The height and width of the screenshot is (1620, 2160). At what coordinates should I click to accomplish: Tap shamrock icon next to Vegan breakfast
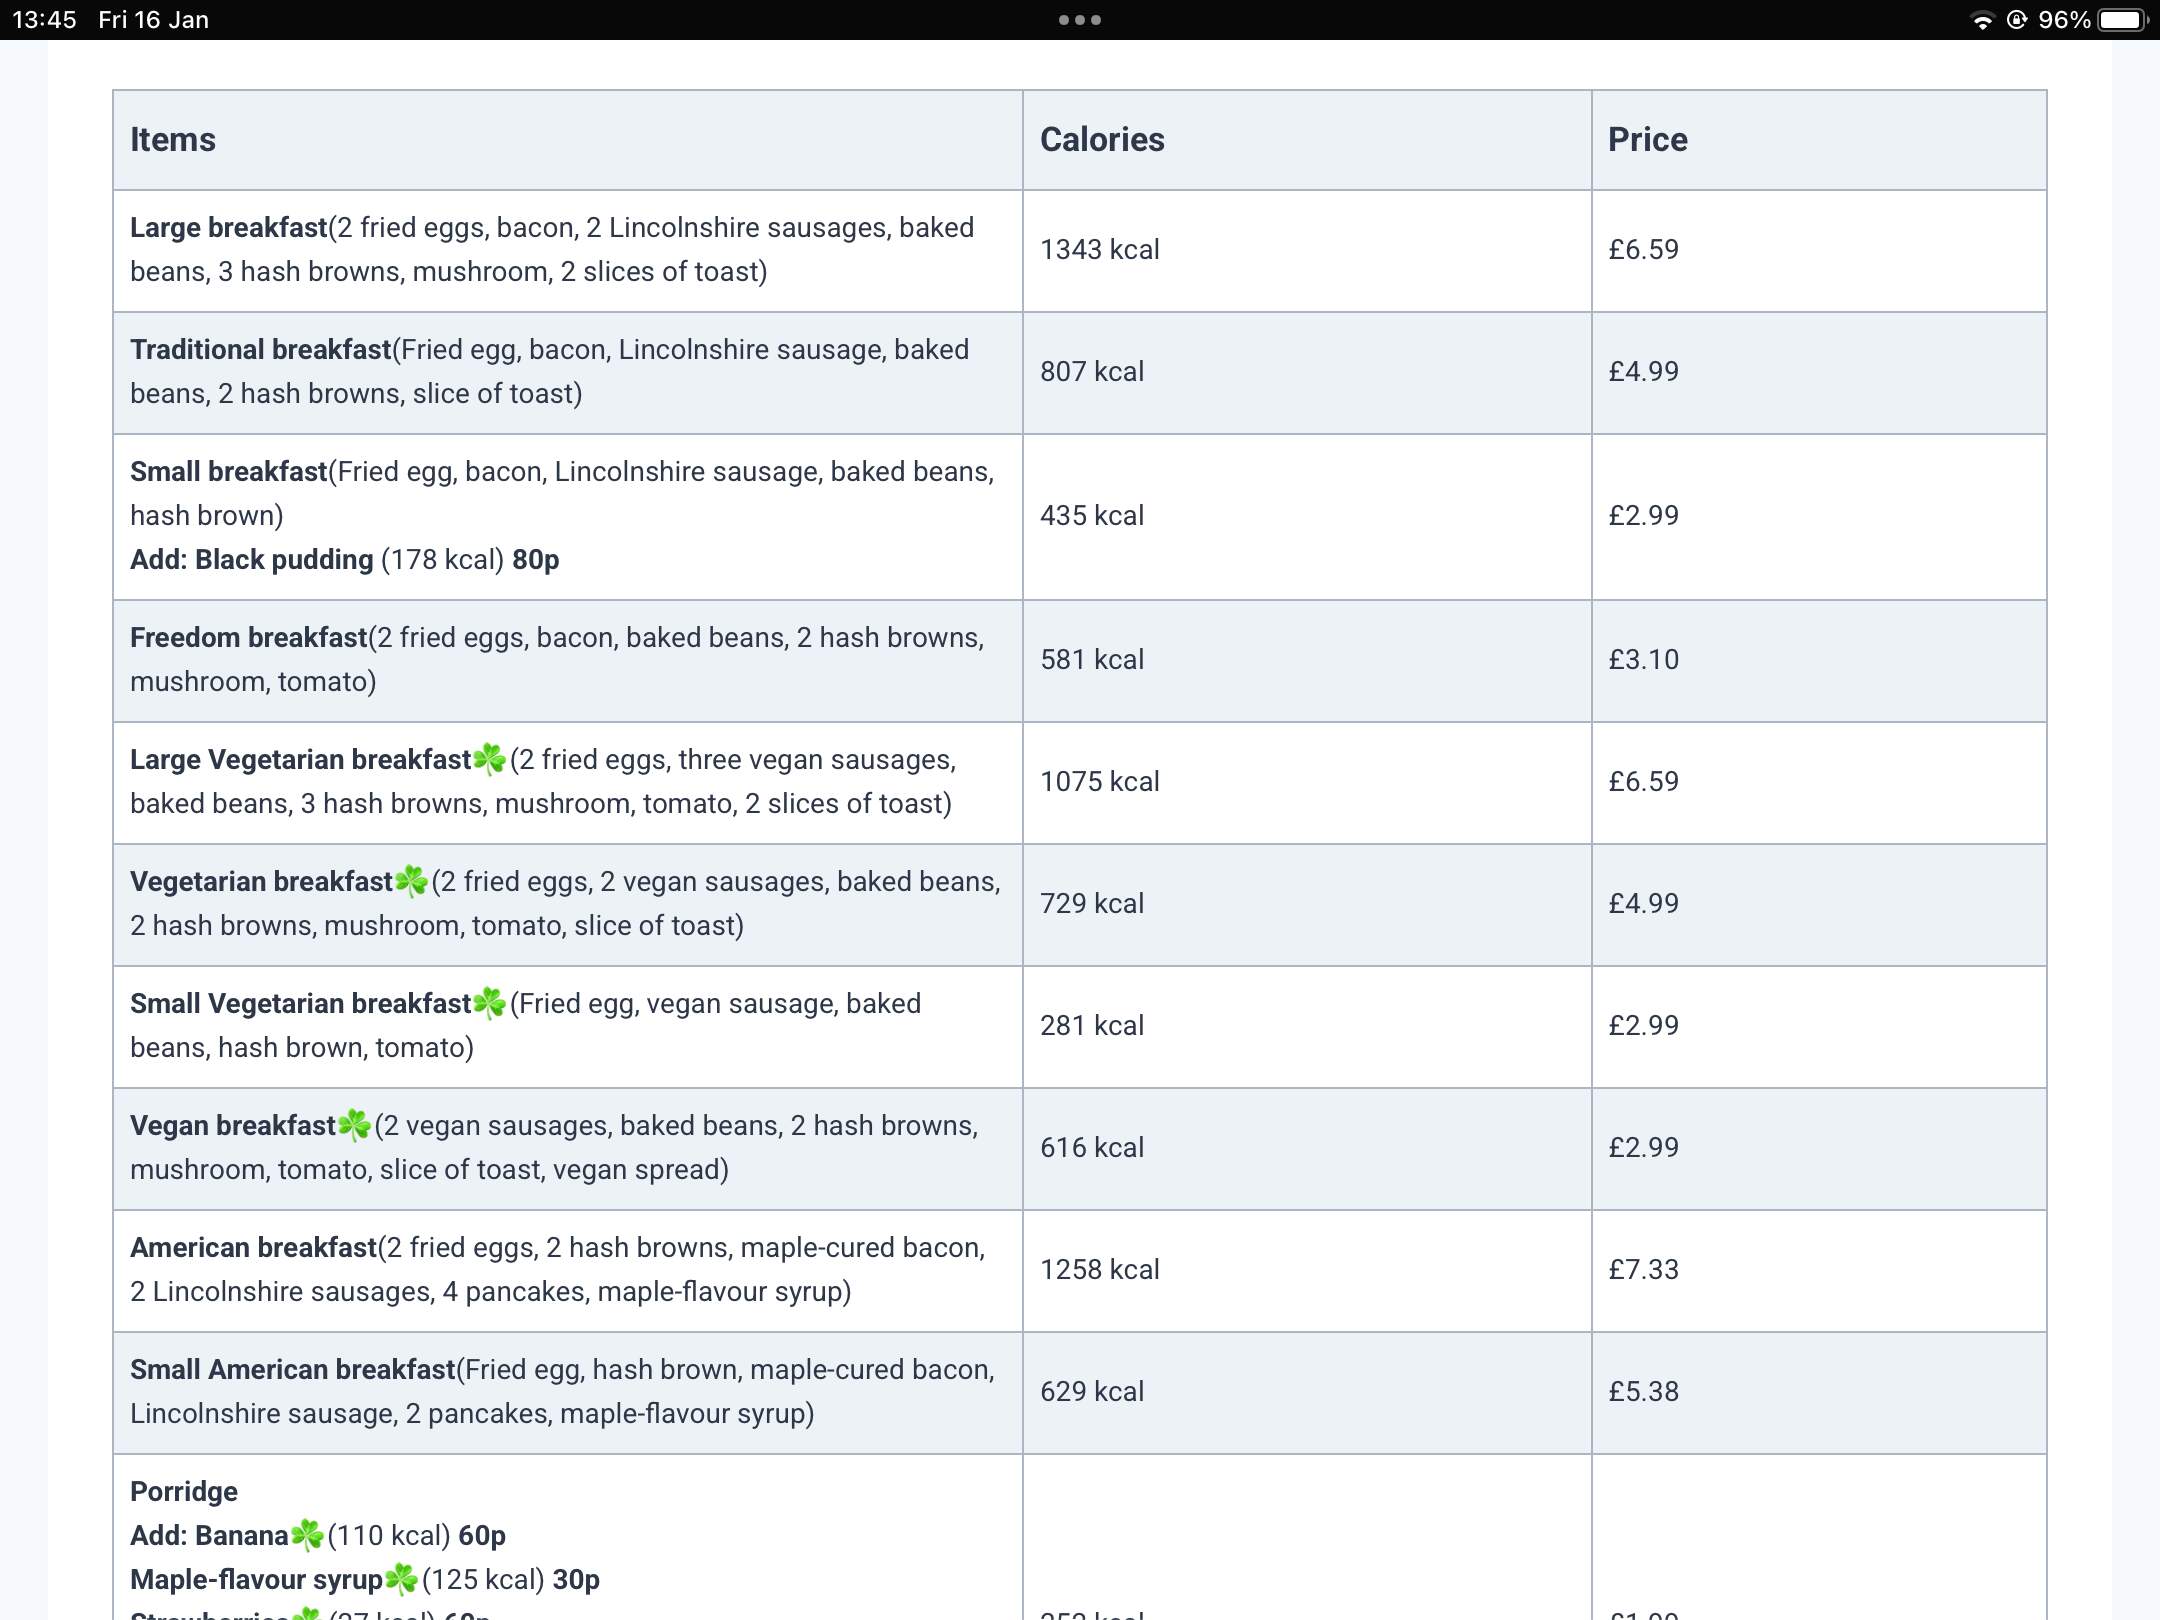point(354,1126)
